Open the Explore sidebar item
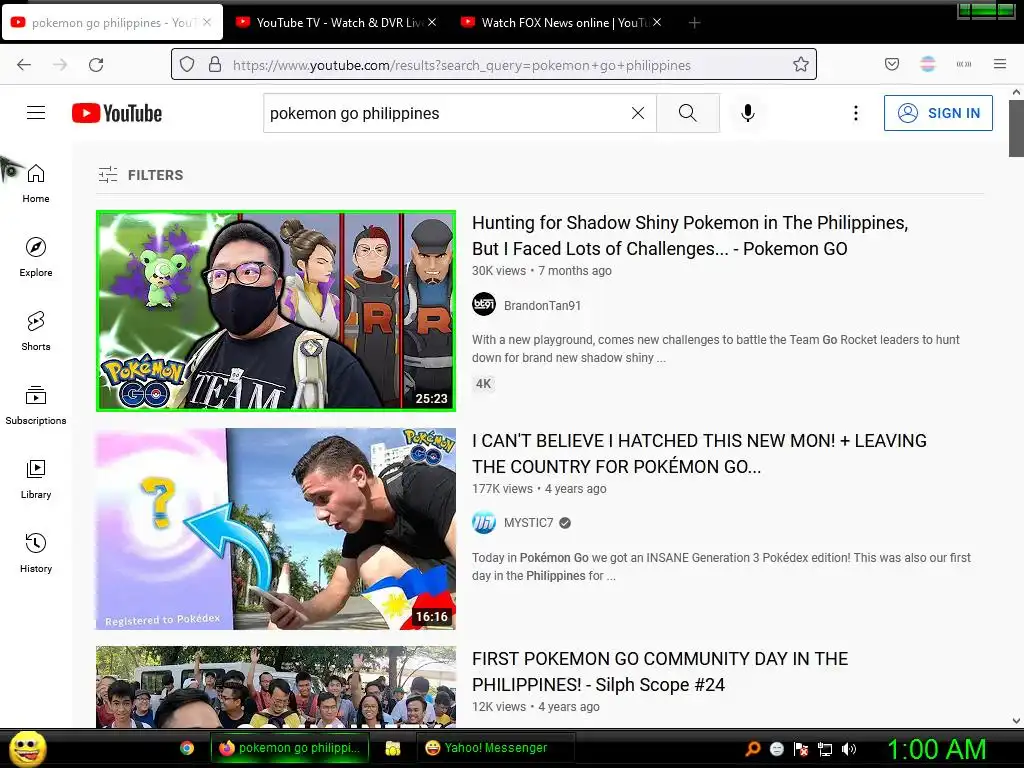1024x768 pixels. (36, 257)
